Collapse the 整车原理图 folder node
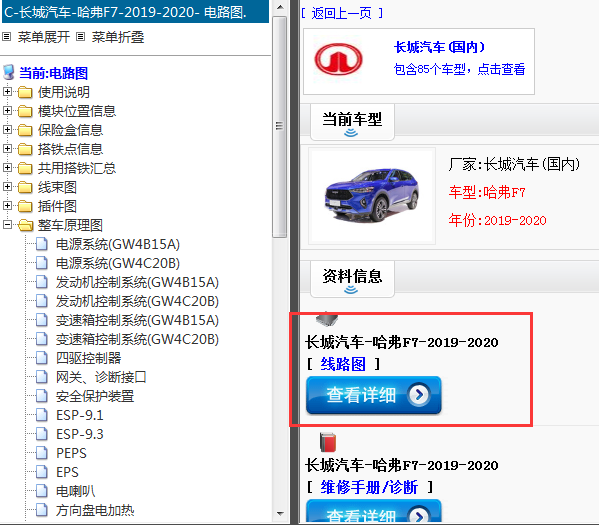The image size is (599, 525). tap(7, 225)
